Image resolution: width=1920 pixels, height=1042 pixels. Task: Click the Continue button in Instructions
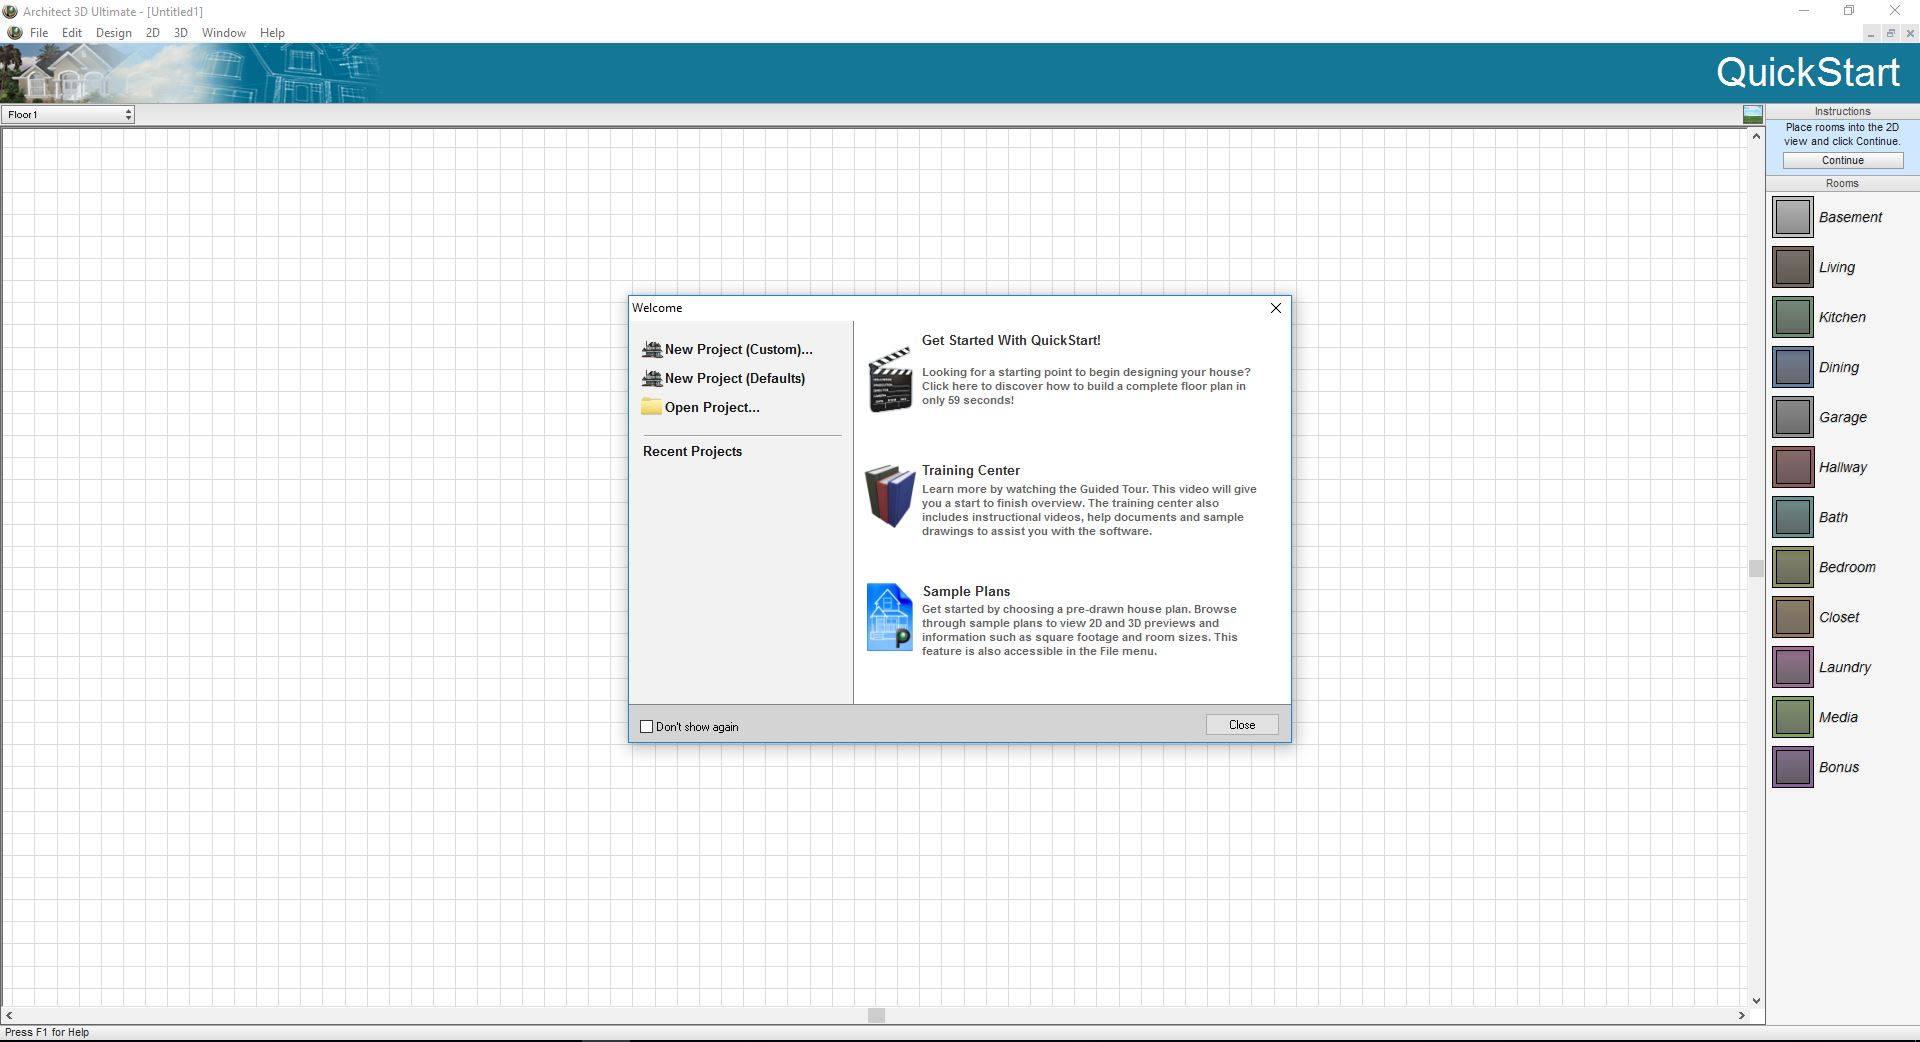click(1842, 160)
